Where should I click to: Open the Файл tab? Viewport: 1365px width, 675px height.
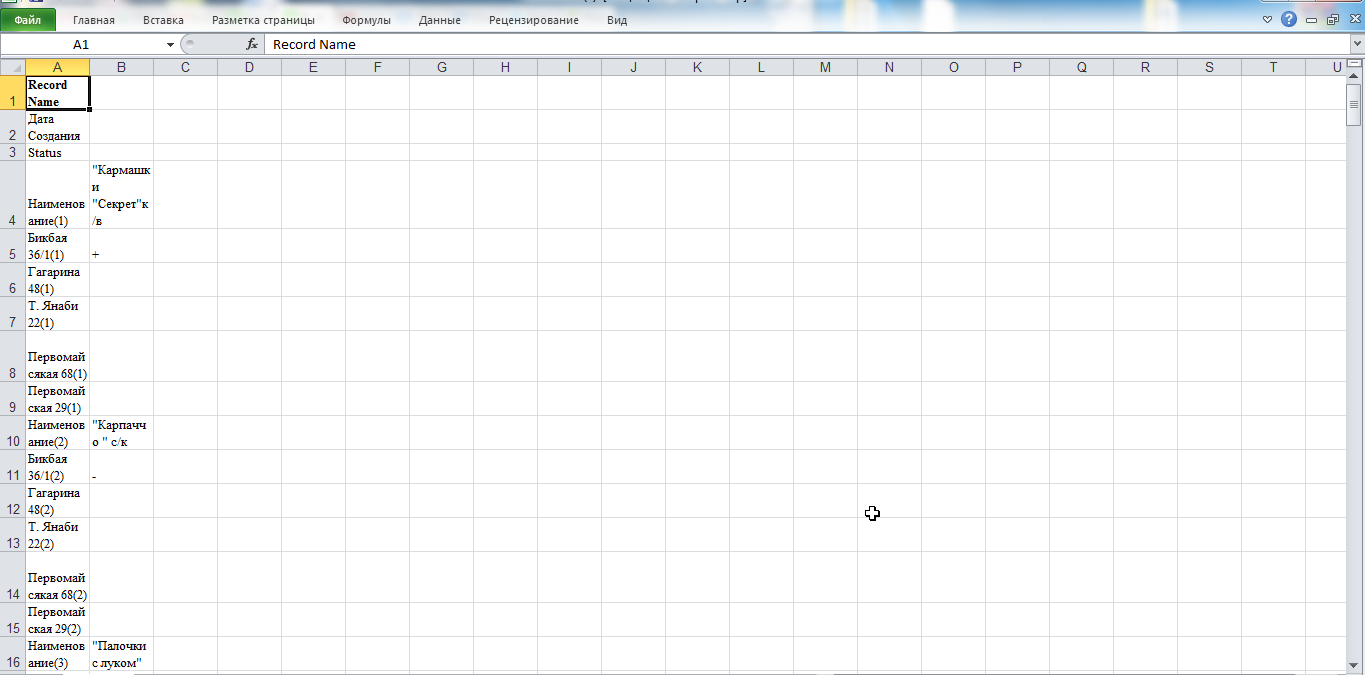(28, 20)
